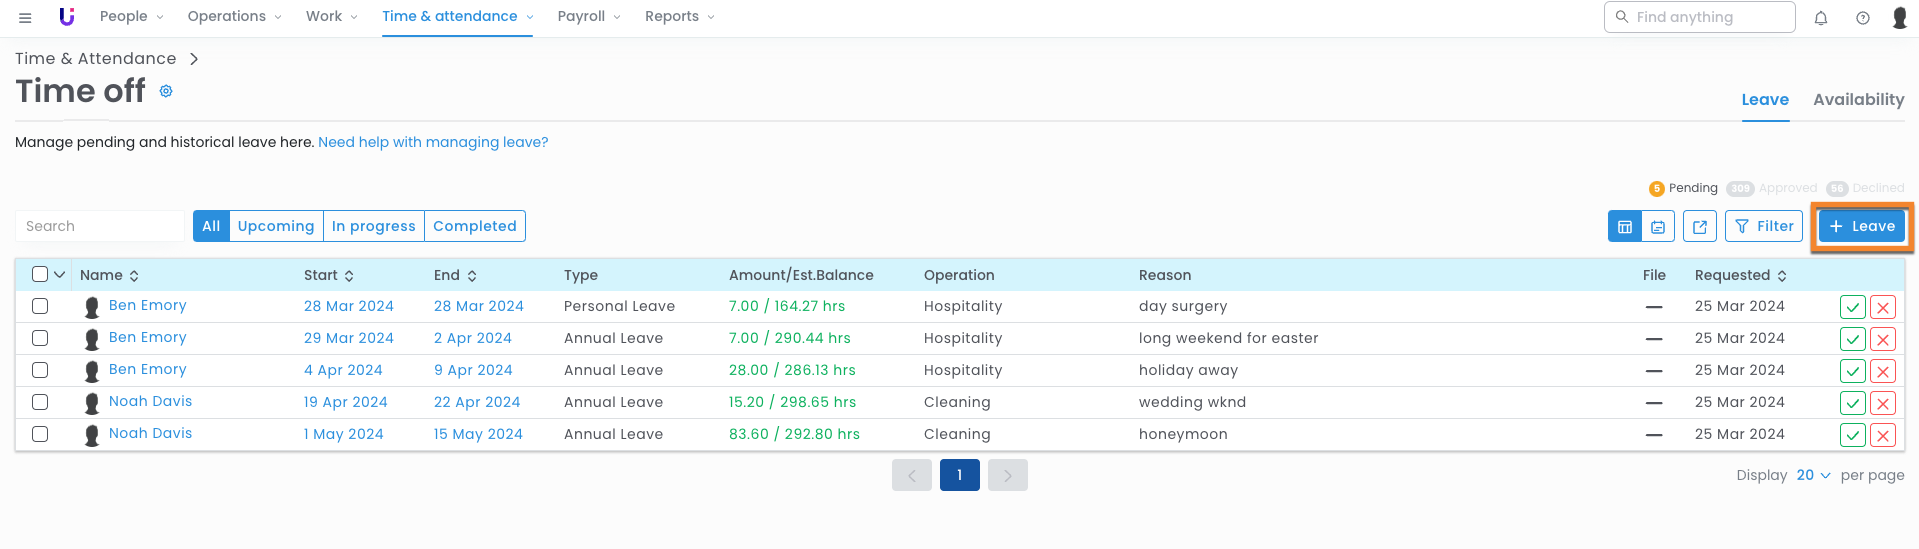Select checkbox for long weekend for easter
Screen dimensions: 1919x549
pyautogui.click(x=40, y=338)
